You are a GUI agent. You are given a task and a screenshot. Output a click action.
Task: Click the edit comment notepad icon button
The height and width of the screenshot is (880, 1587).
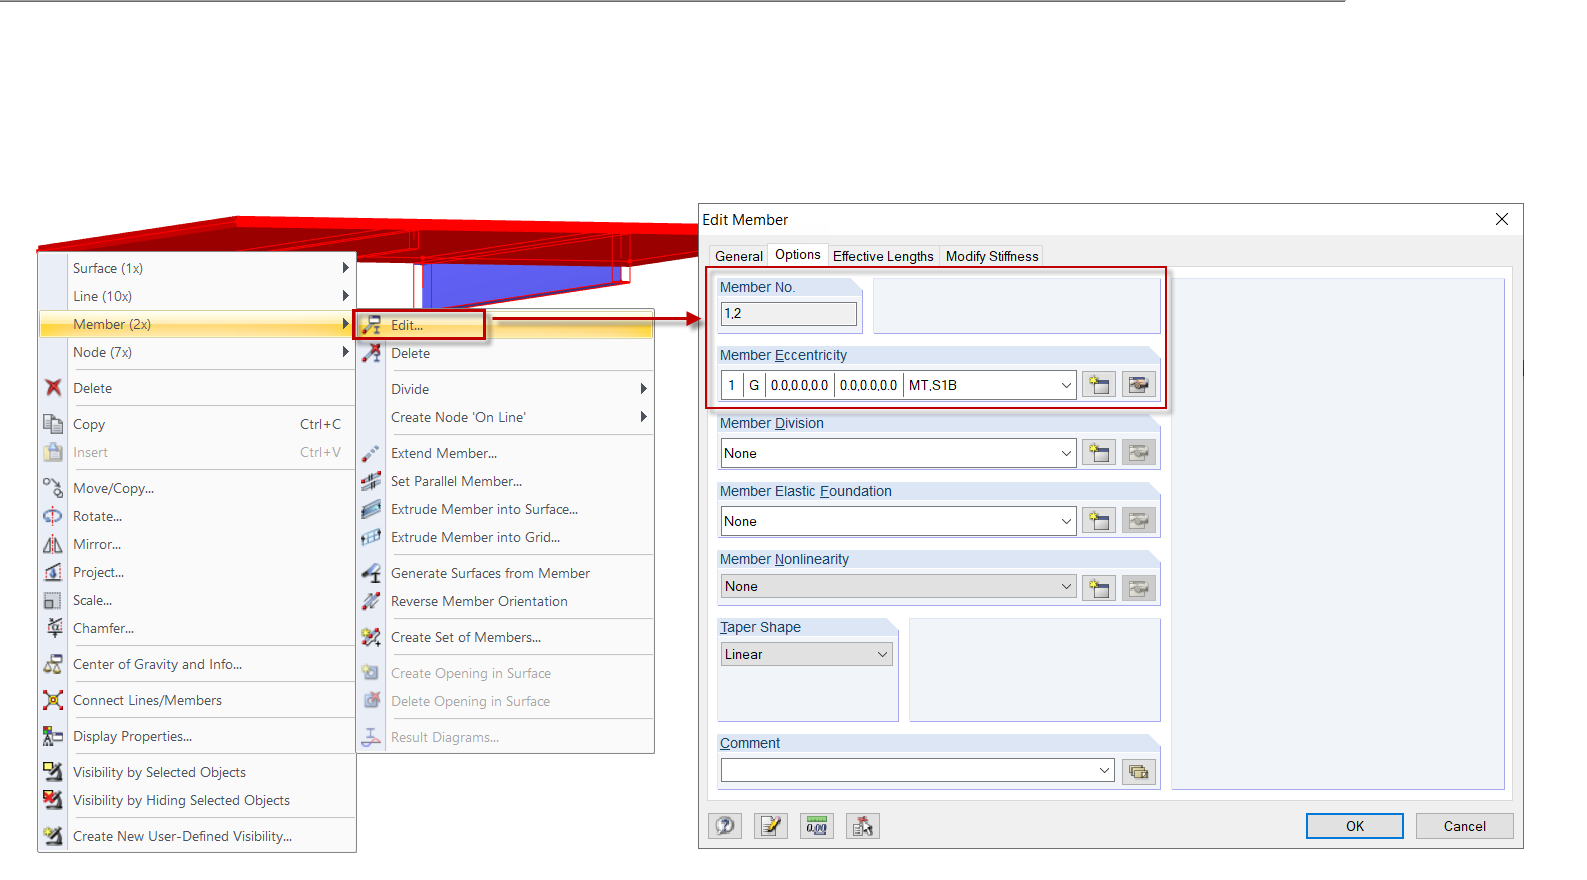tap(771, 826)
